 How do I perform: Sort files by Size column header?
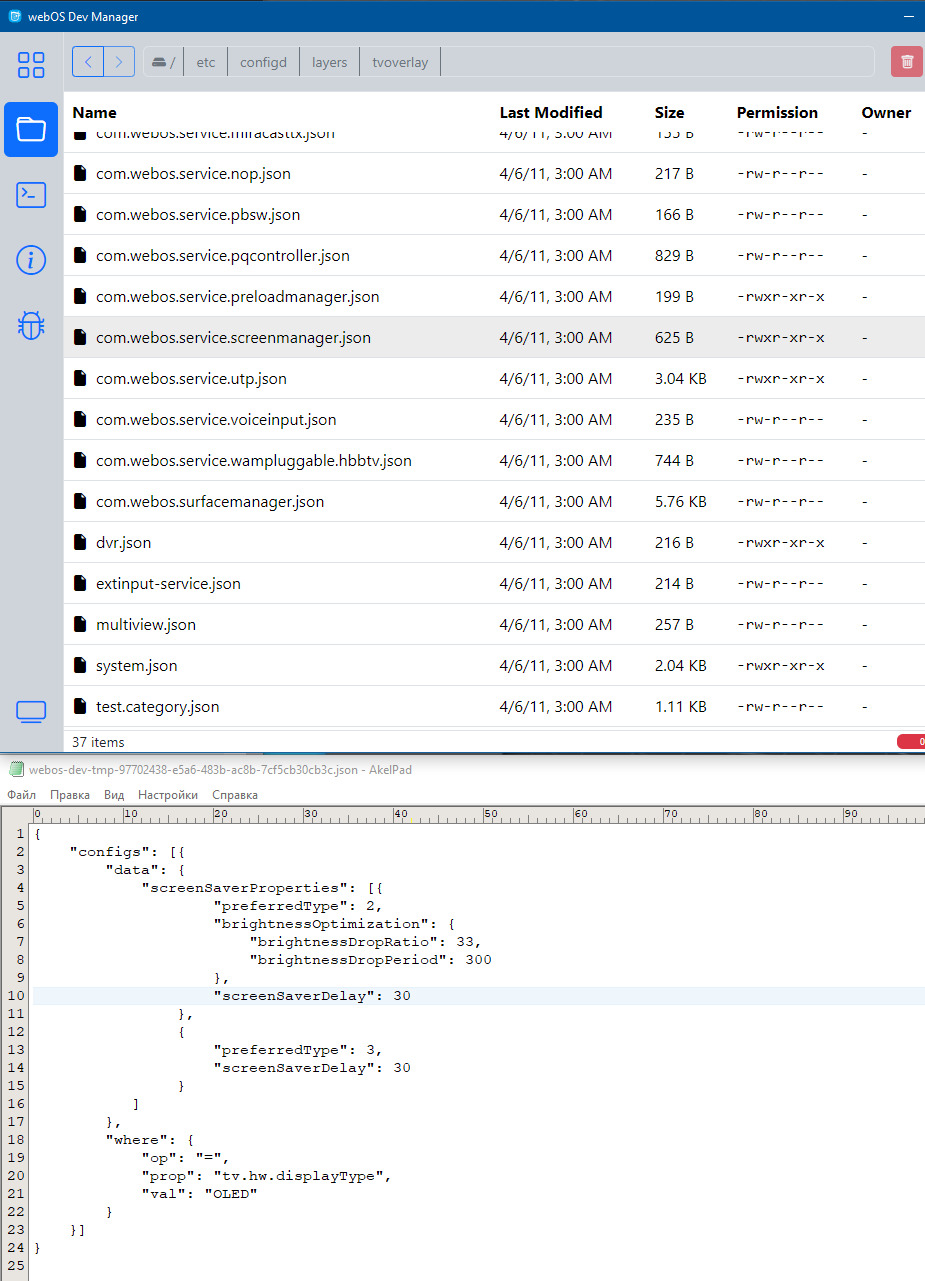click(669, 113)
